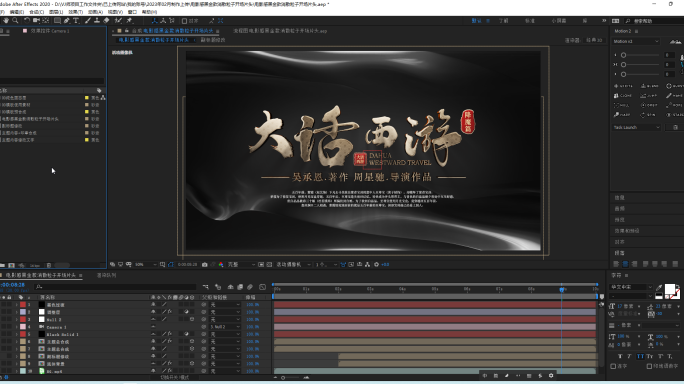Image resolution: width=684 pixels, height=384 pixels.
Task: Select the Pan Behind anchor point tool
Action: tap(45, 21)
